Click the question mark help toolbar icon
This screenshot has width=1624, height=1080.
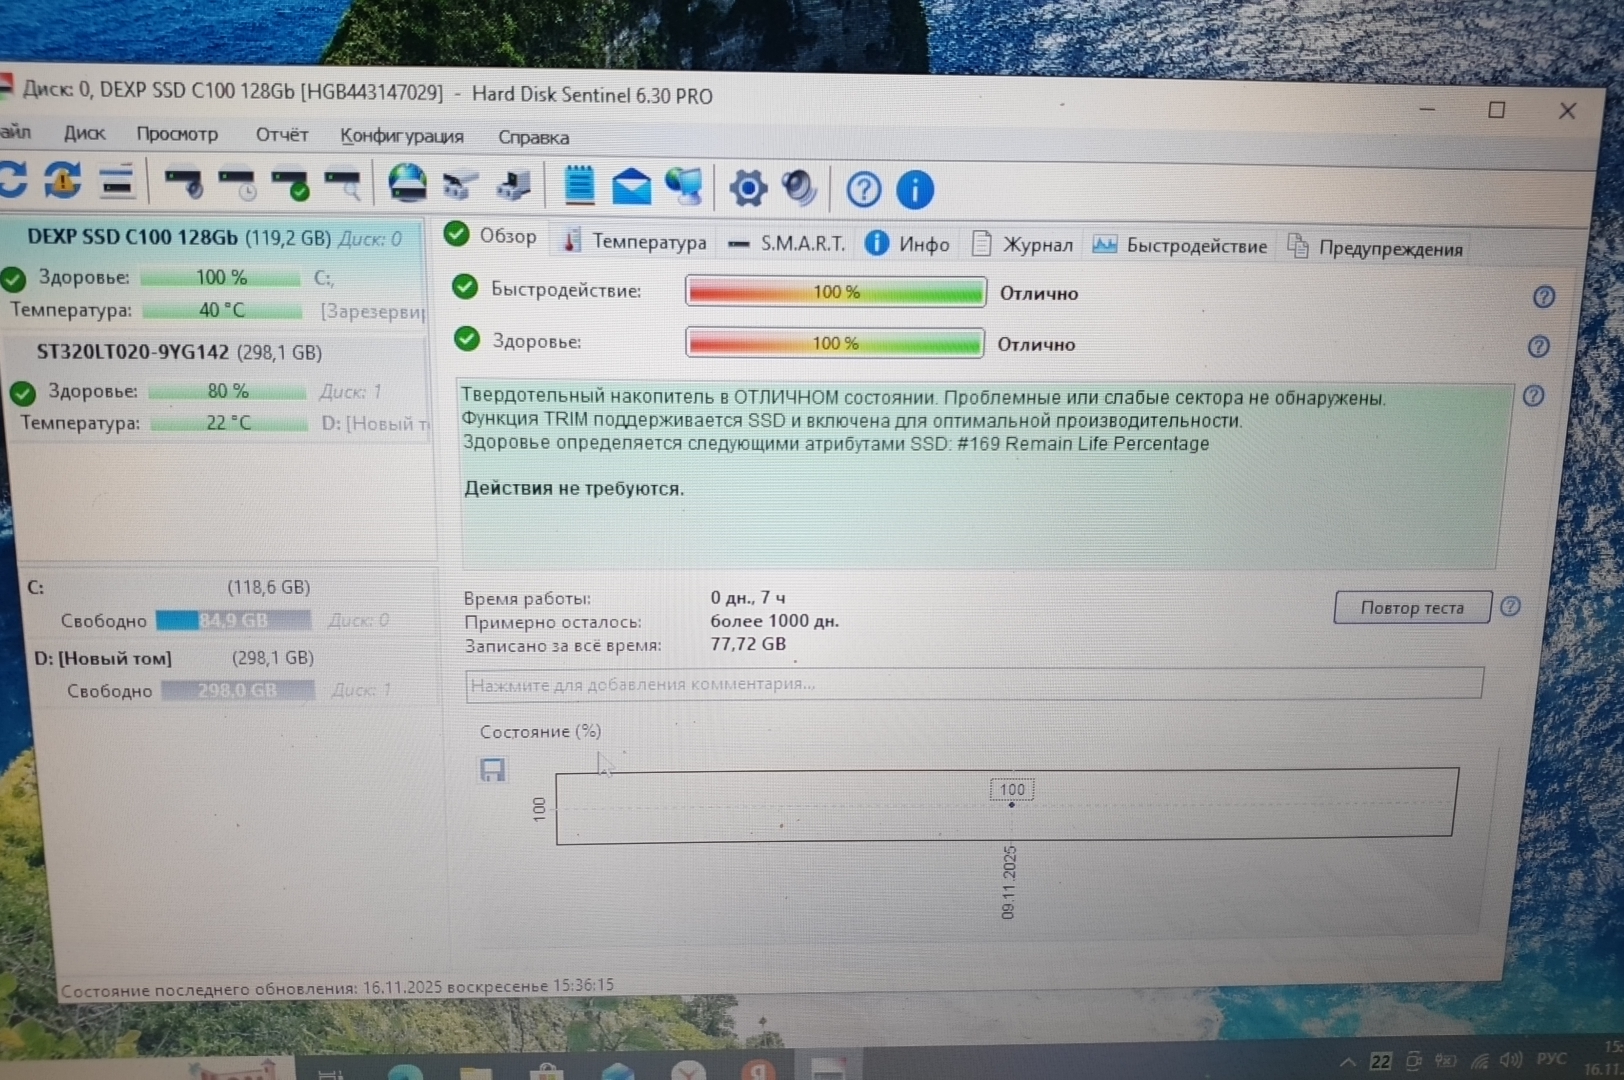point(863,189)
